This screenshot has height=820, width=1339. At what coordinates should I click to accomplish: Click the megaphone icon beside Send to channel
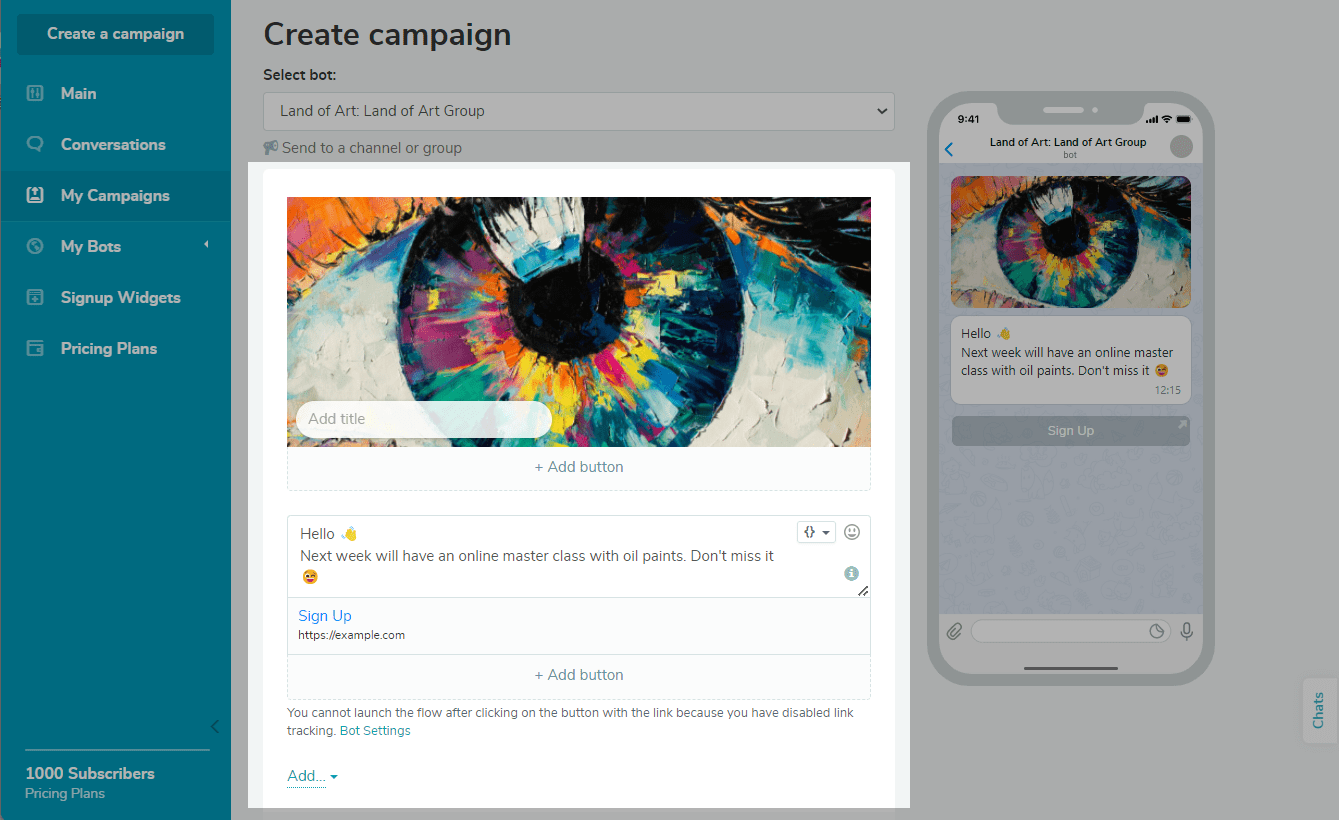[x=271, y=148]
